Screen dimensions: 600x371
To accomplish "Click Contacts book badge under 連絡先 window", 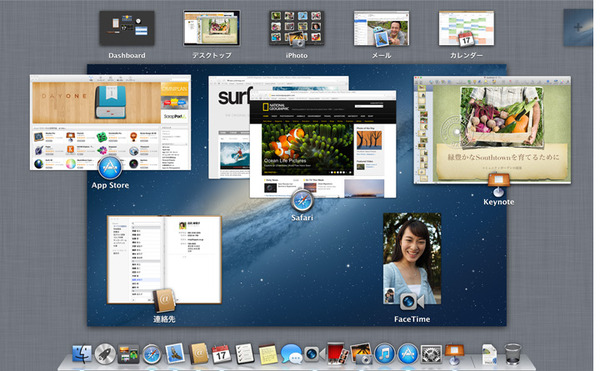I will tap(164, 301).
